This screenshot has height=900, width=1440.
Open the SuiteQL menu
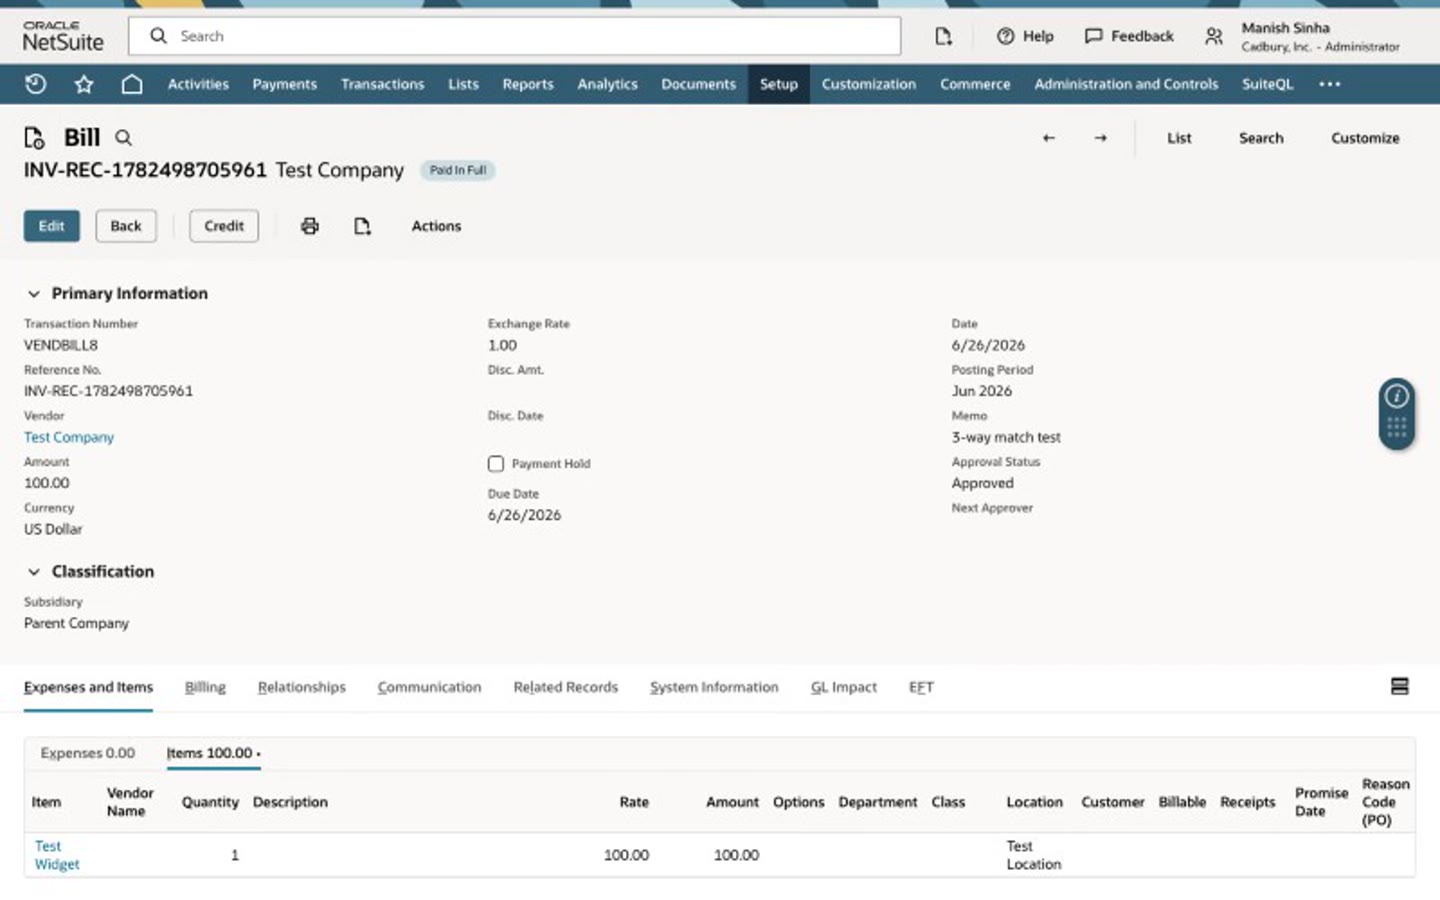pos(1267,84)
